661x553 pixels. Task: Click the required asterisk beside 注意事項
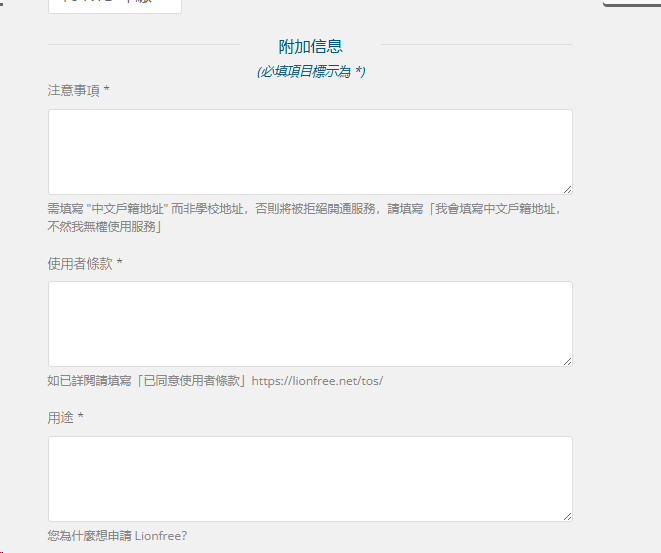pyautogui.click(x=107, y=90)
